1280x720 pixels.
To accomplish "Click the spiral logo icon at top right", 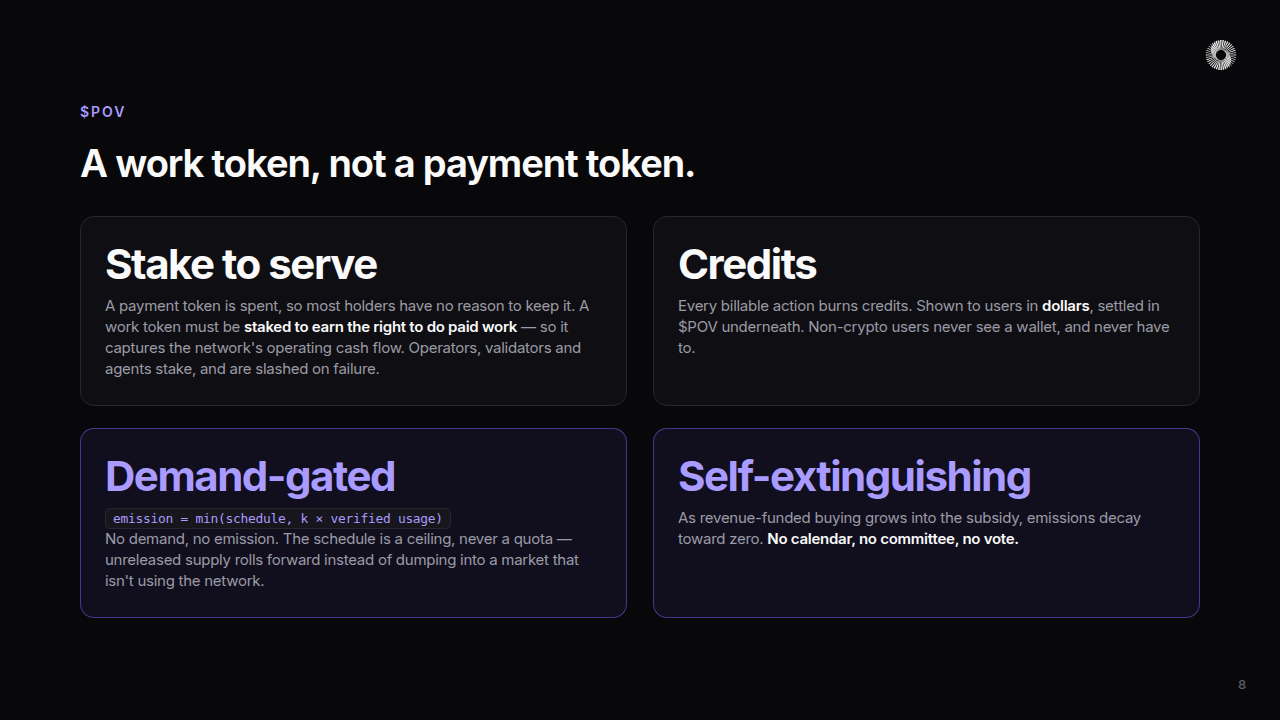I will click(x=1220, y=55).
